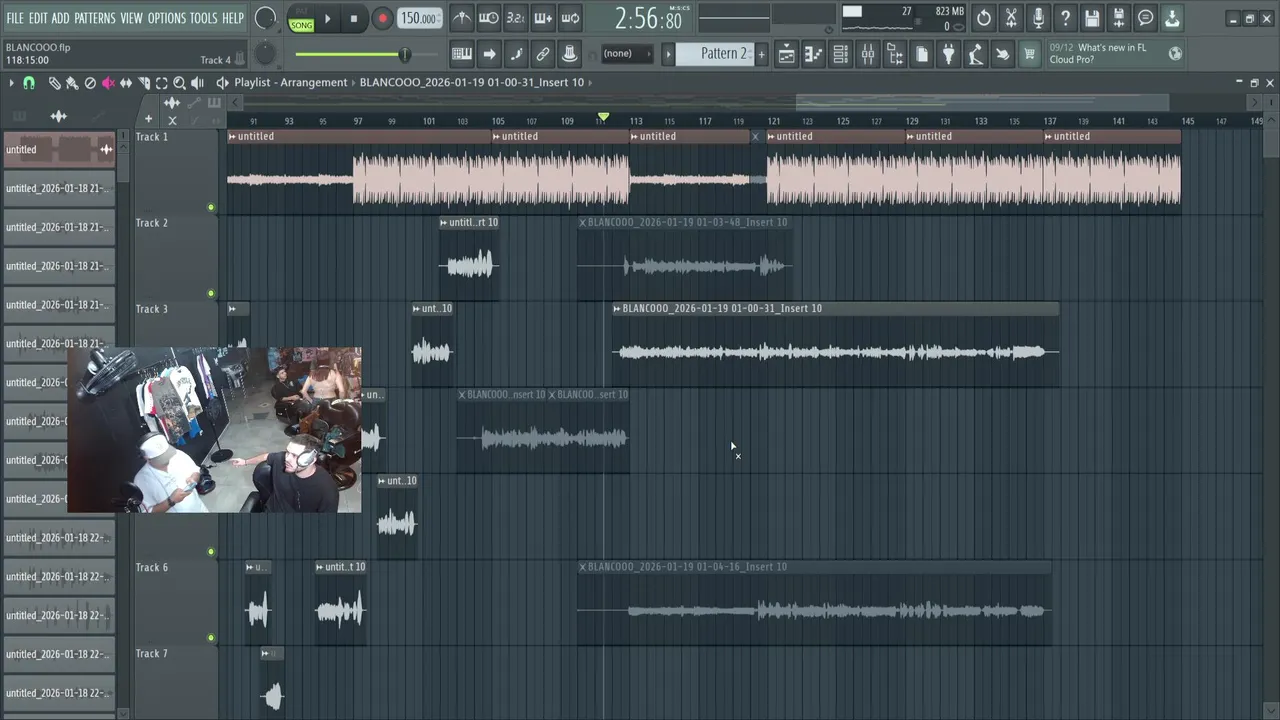Open the Channel rack icon
This screenshot has width=1280, height=720.
[841, 54]
